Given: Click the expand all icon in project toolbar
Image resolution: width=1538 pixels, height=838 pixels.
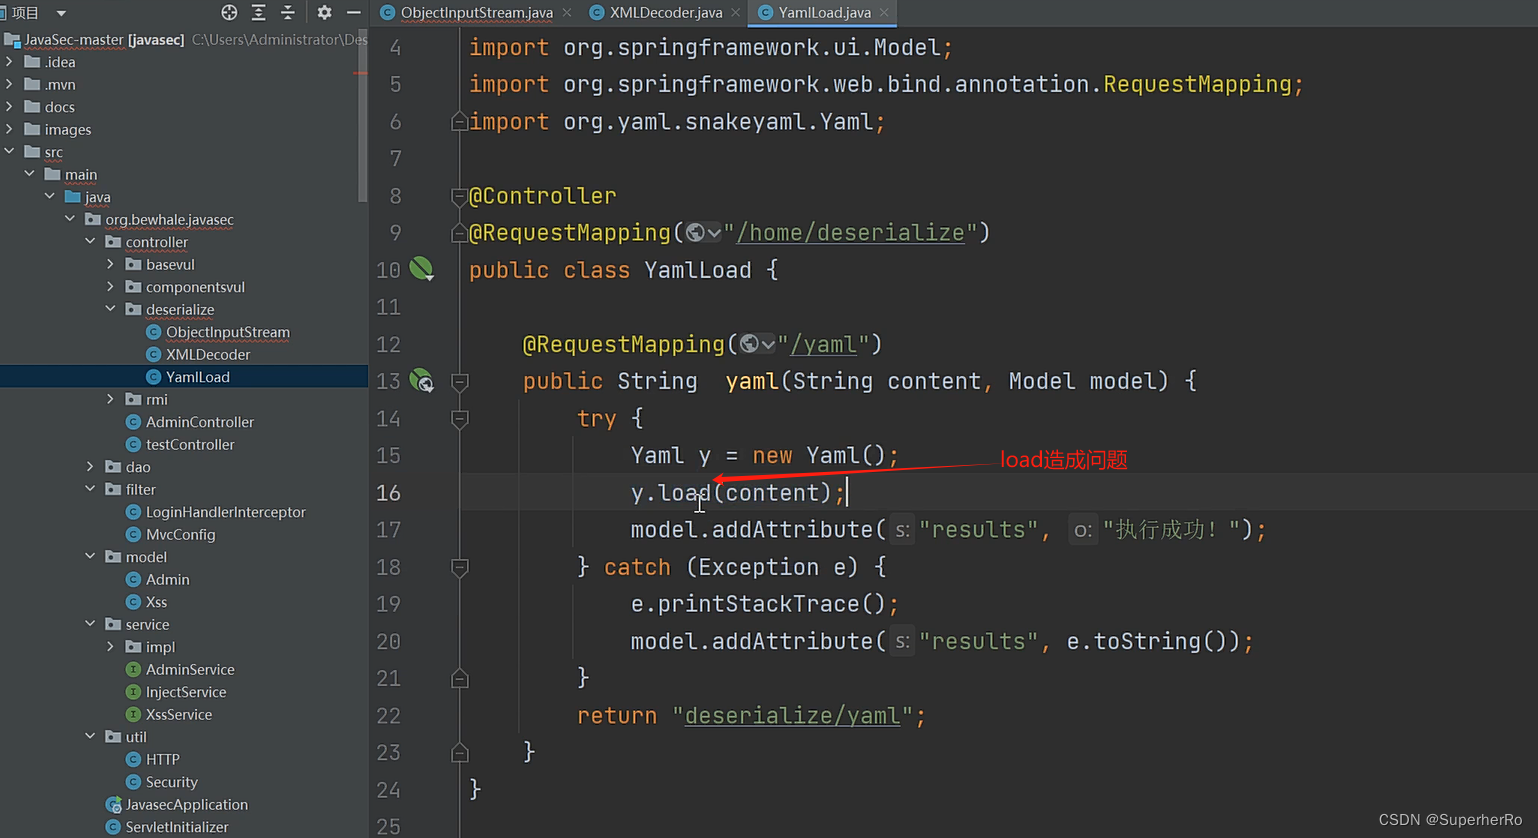Looking at the screenshot, I should [259, 12].
